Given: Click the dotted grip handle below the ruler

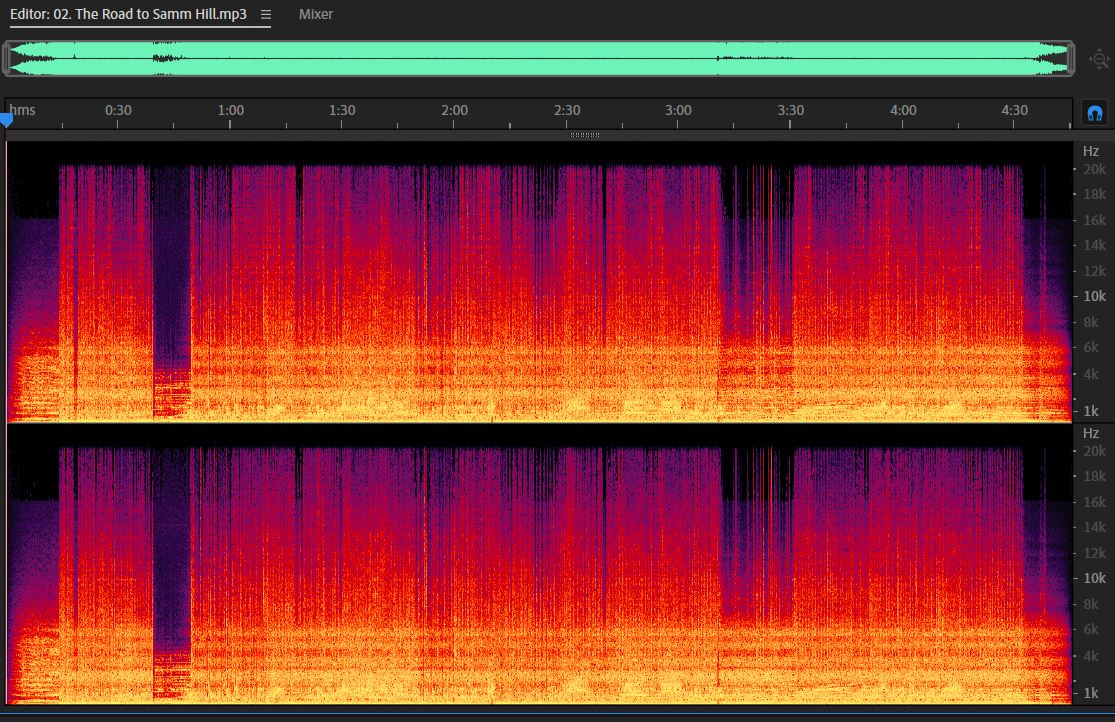Looking at the screenshot, I should (585, 134).
